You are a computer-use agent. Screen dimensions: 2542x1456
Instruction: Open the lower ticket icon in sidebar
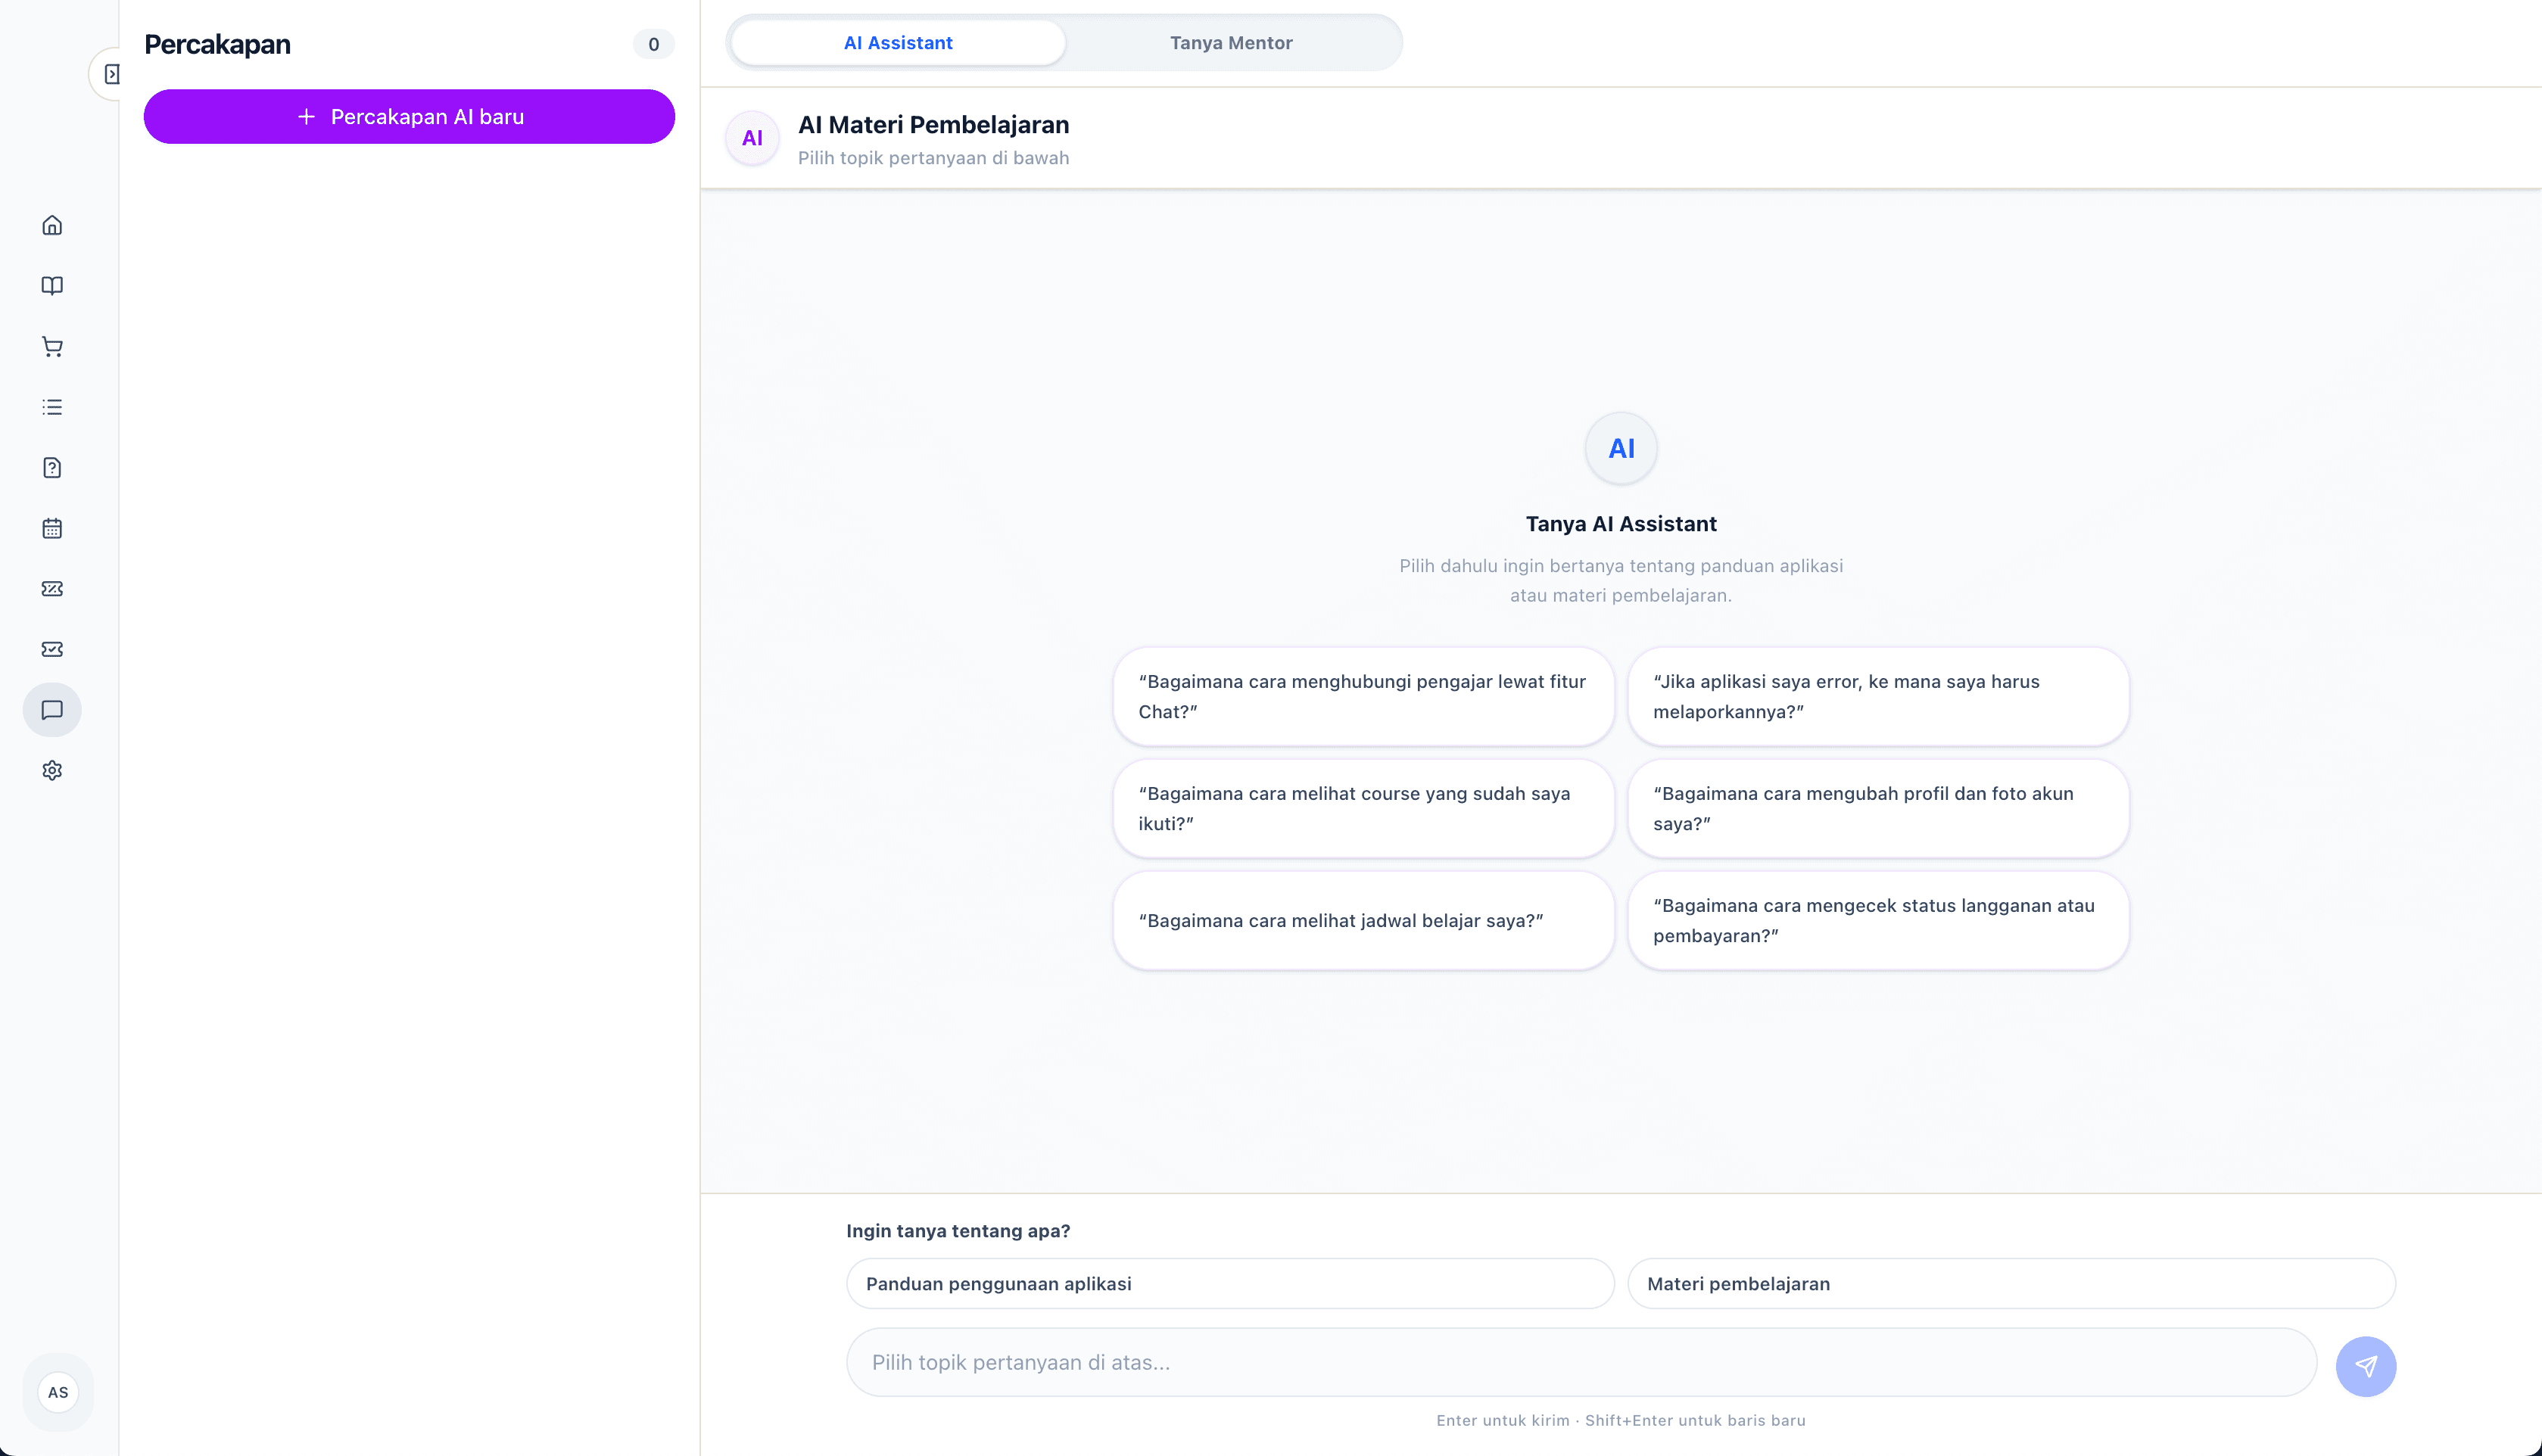tap(52, 649)
